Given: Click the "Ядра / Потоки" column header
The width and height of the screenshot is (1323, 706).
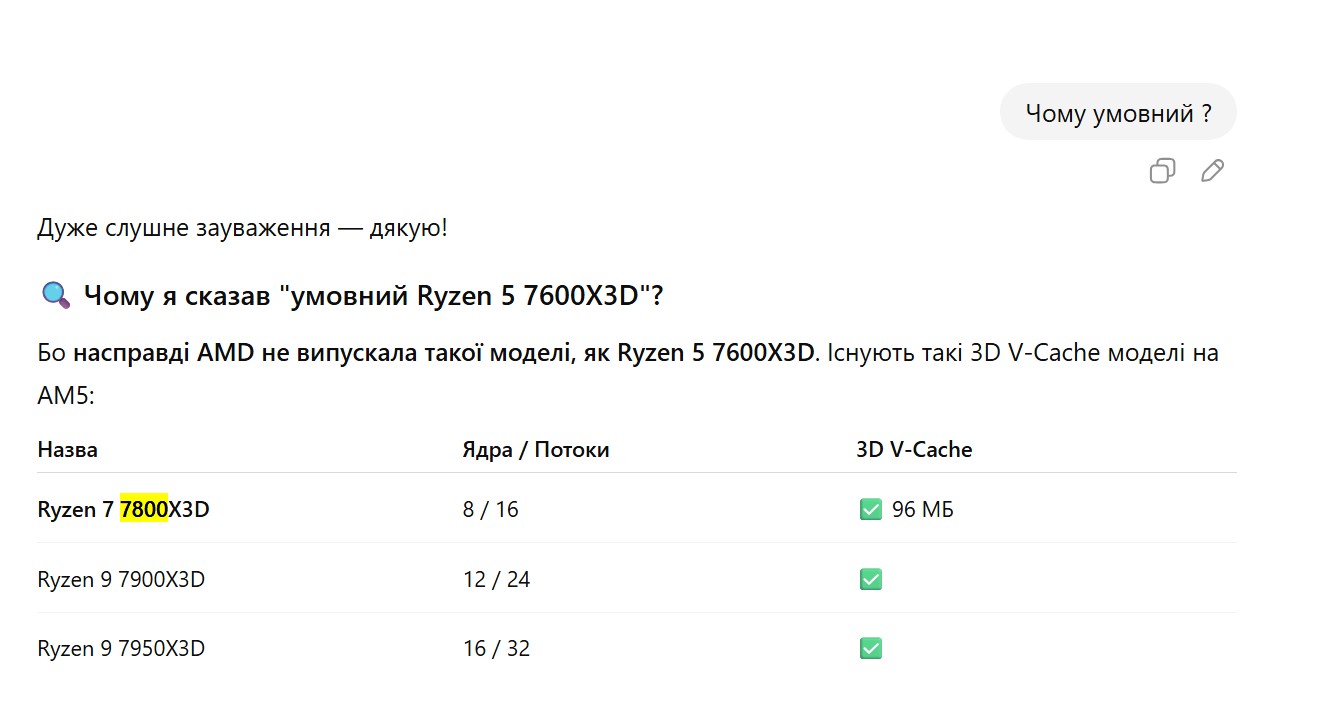Looking at the screenshot, I should pyautogui.click(x=536, y=450).
